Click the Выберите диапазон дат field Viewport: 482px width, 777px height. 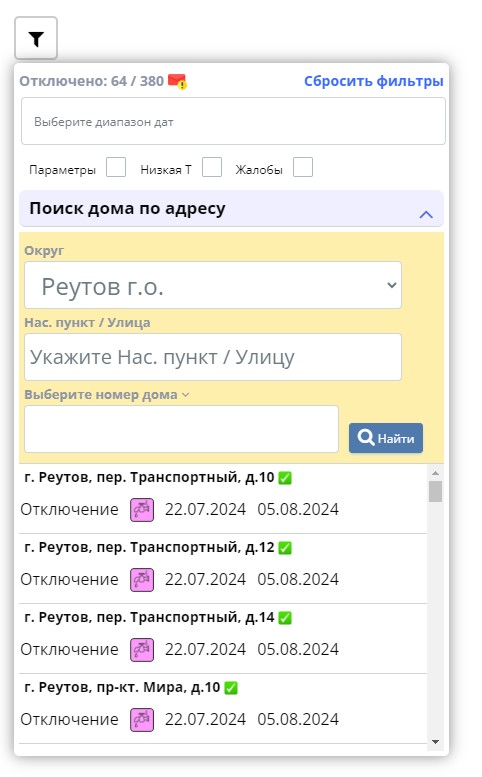(233, 121)
